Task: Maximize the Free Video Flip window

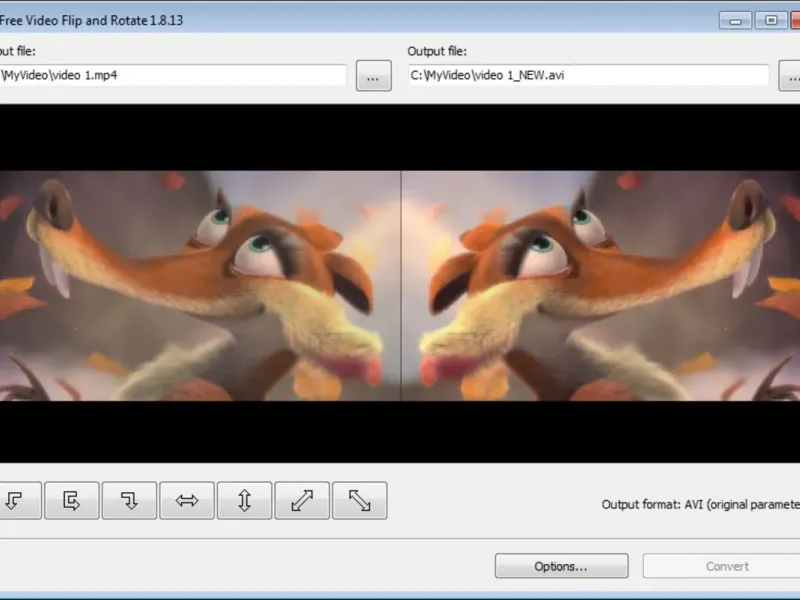Action: (771, 20)
